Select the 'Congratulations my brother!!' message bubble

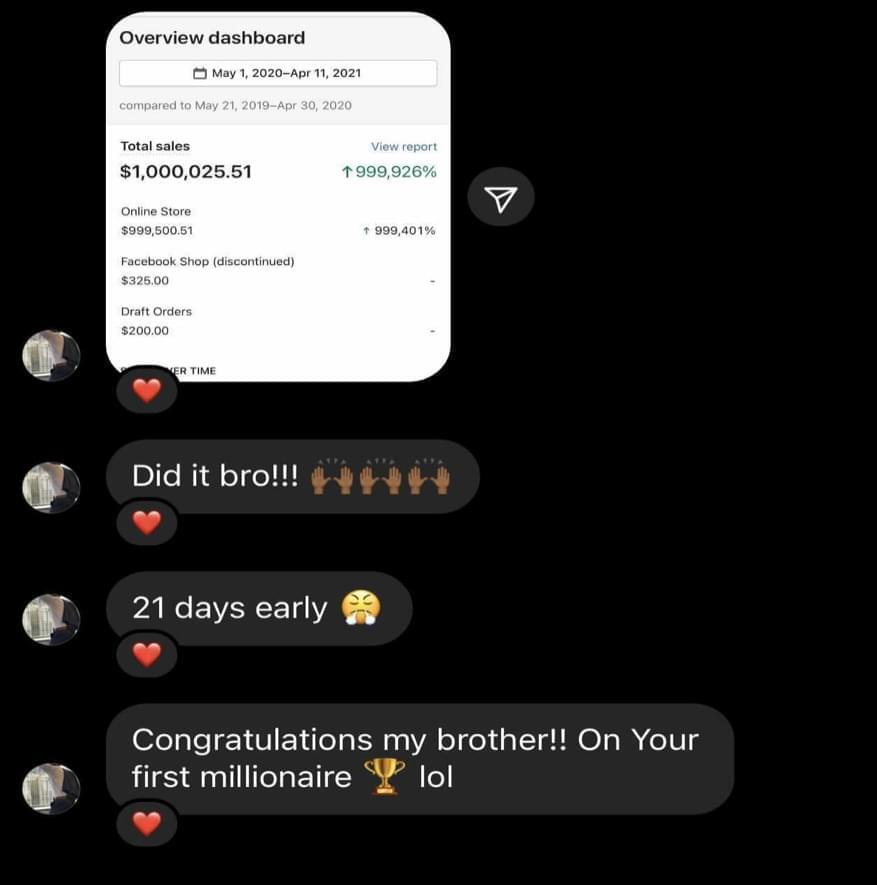[420, 759]
